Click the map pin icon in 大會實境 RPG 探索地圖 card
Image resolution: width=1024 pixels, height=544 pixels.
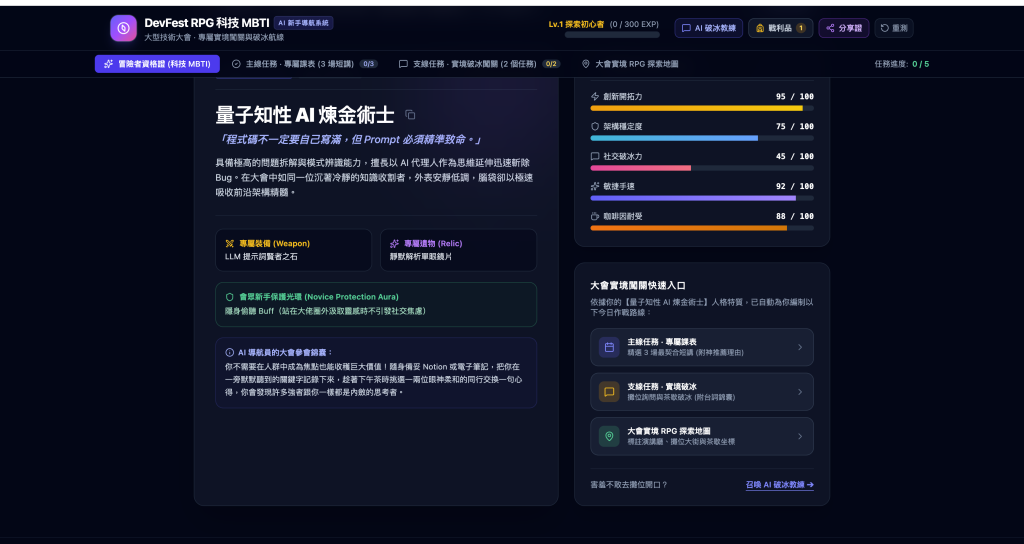(609, 436)
